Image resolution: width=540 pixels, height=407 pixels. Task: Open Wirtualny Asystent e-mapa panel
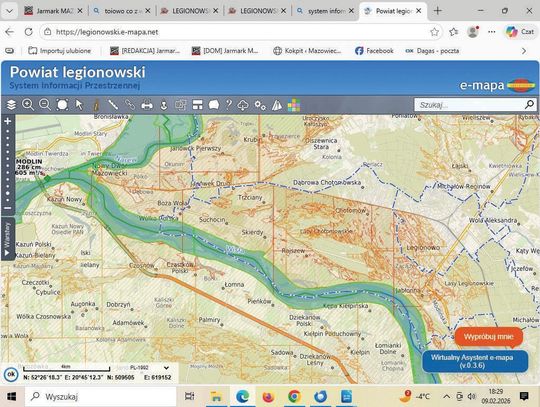pyautogui.click(x=475, y=361)
